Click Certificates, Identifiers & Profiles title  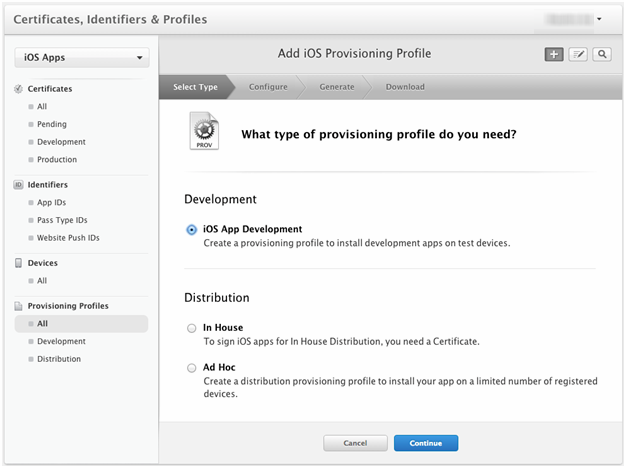coord(110,19)
